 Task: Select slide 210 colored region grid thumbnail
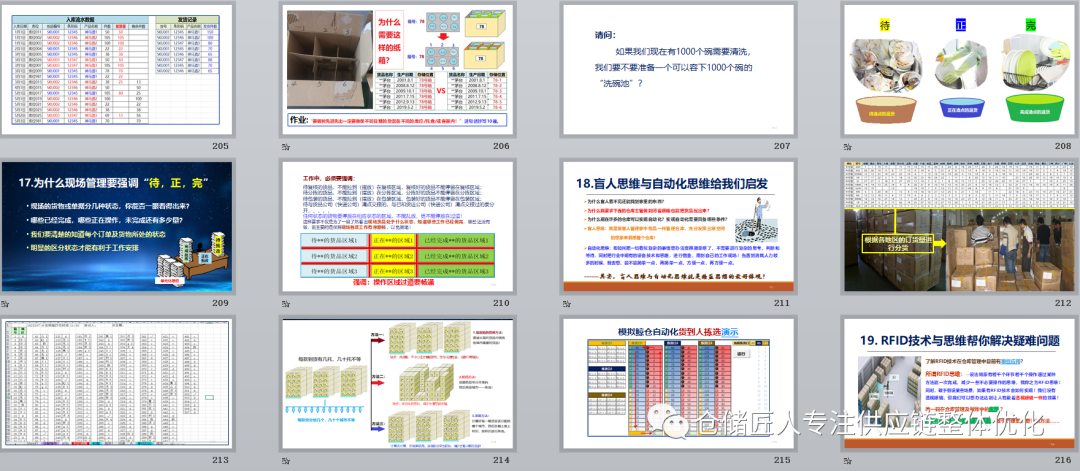click(397, 227)
